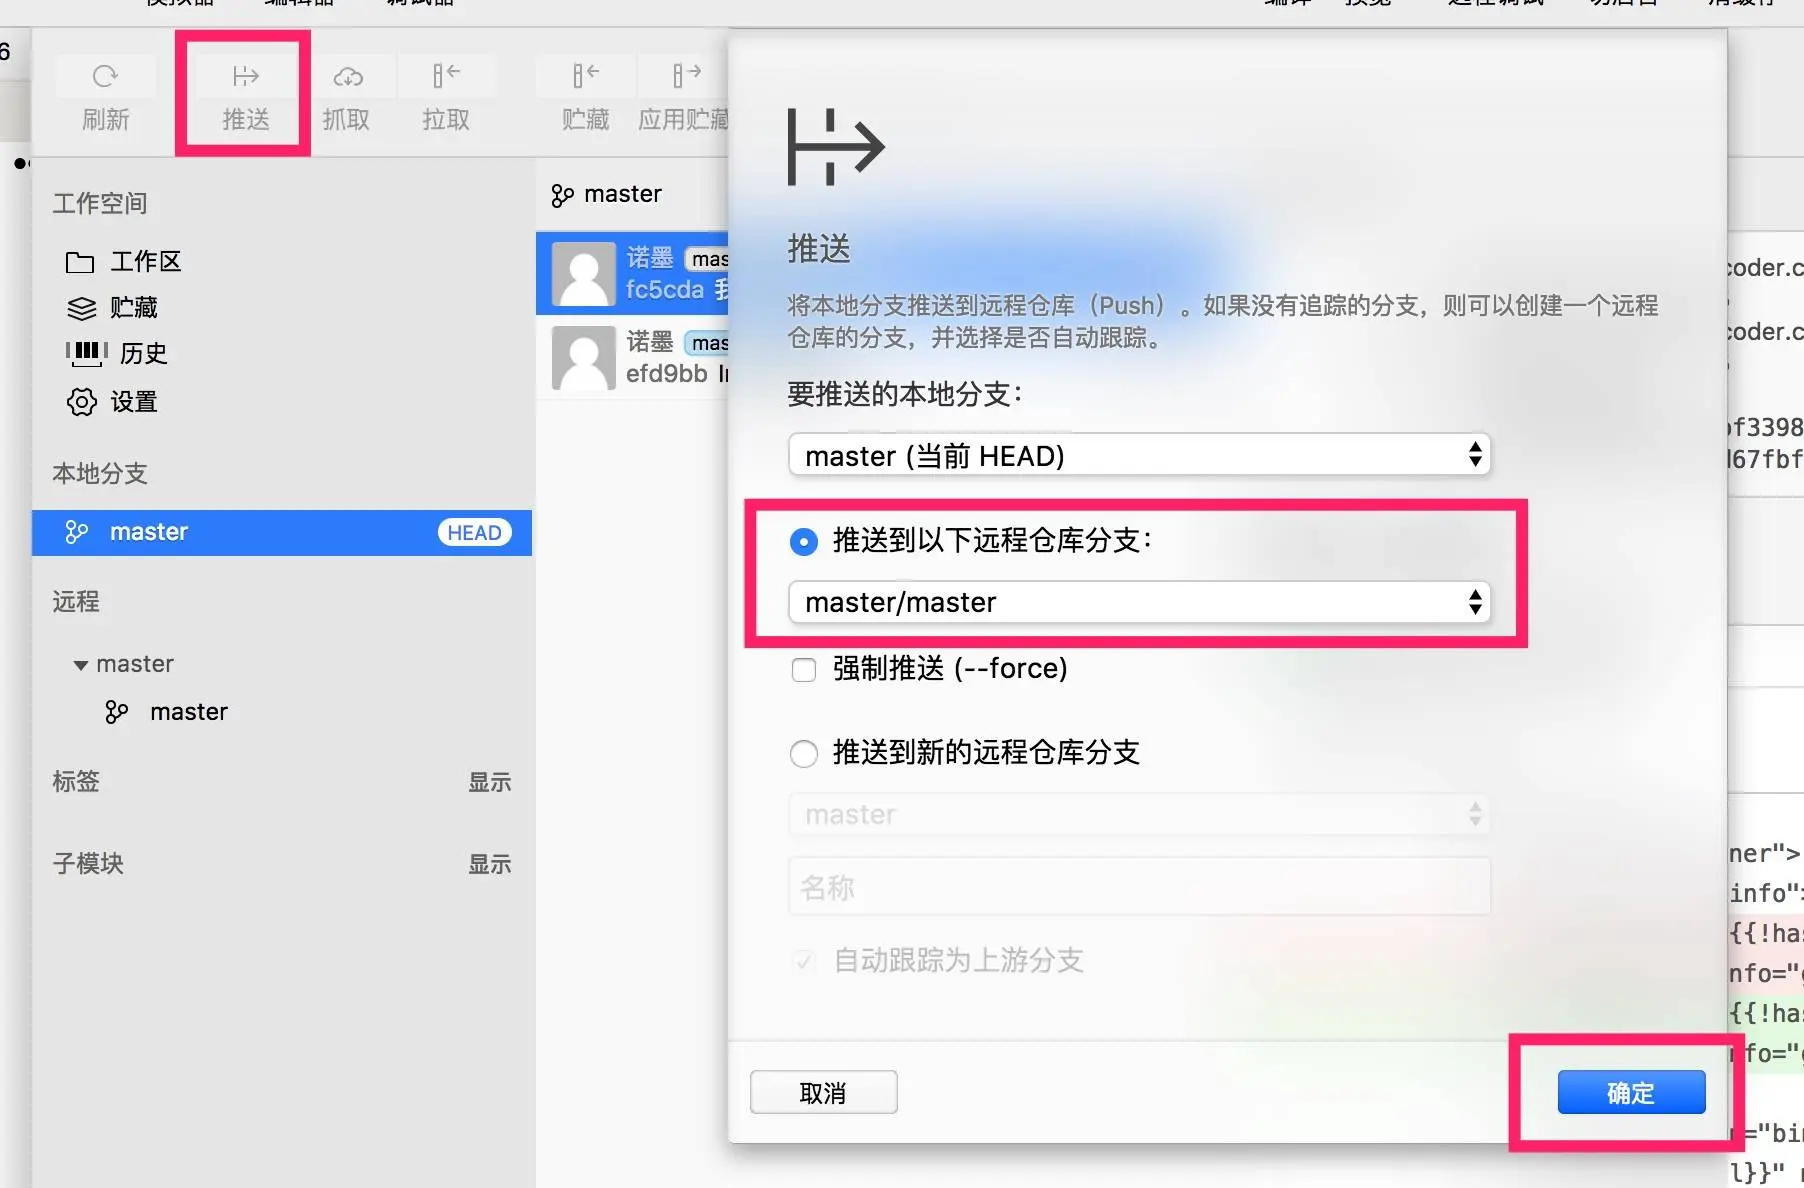The height and width of the screenshot is (1188, 1804).
Task: Click the 应用贮藏 apply stash icon
Action: (686, 76)
